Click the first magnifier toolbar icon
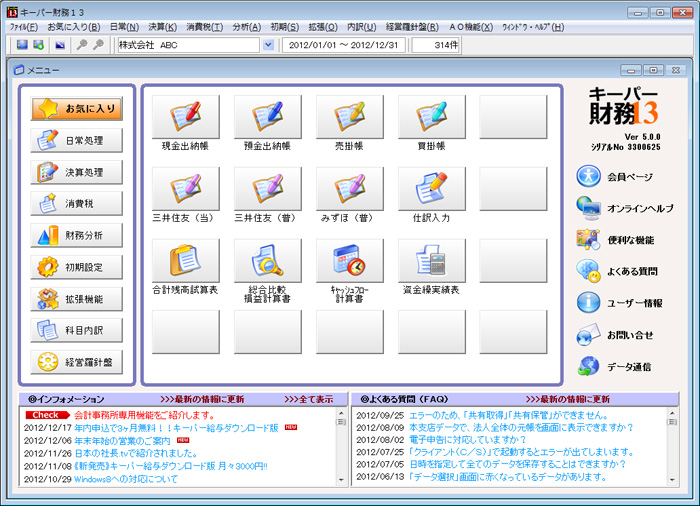Image resolution: width=700 pixels, height=506 pixels. pyautogui.click(x=82, y=45)
